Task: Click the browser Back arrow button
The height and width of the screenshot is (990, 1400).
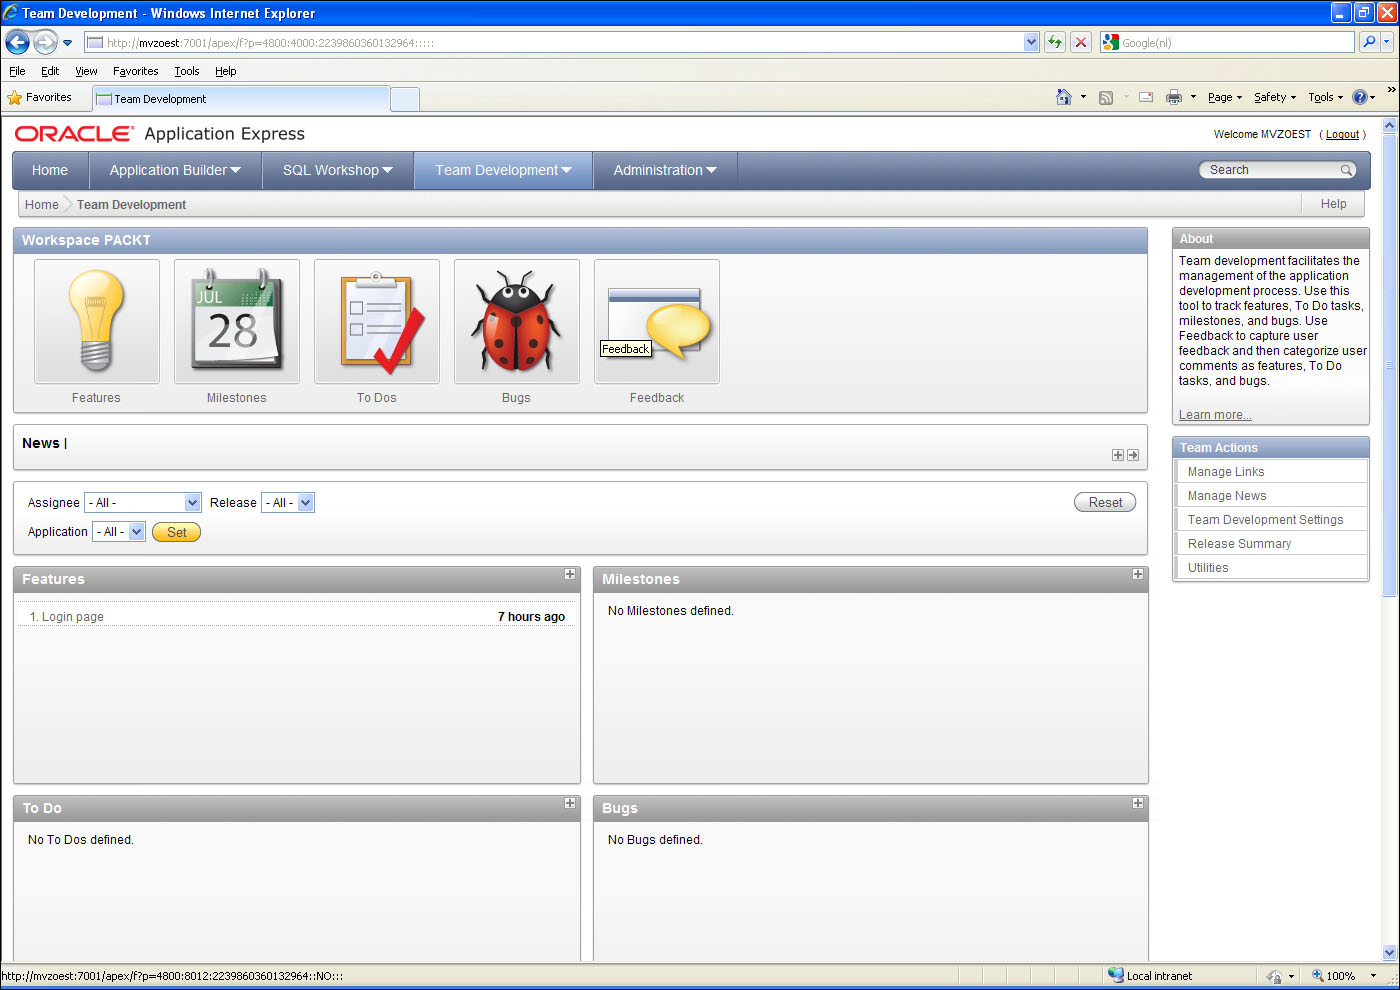Action: coord(17,42)
